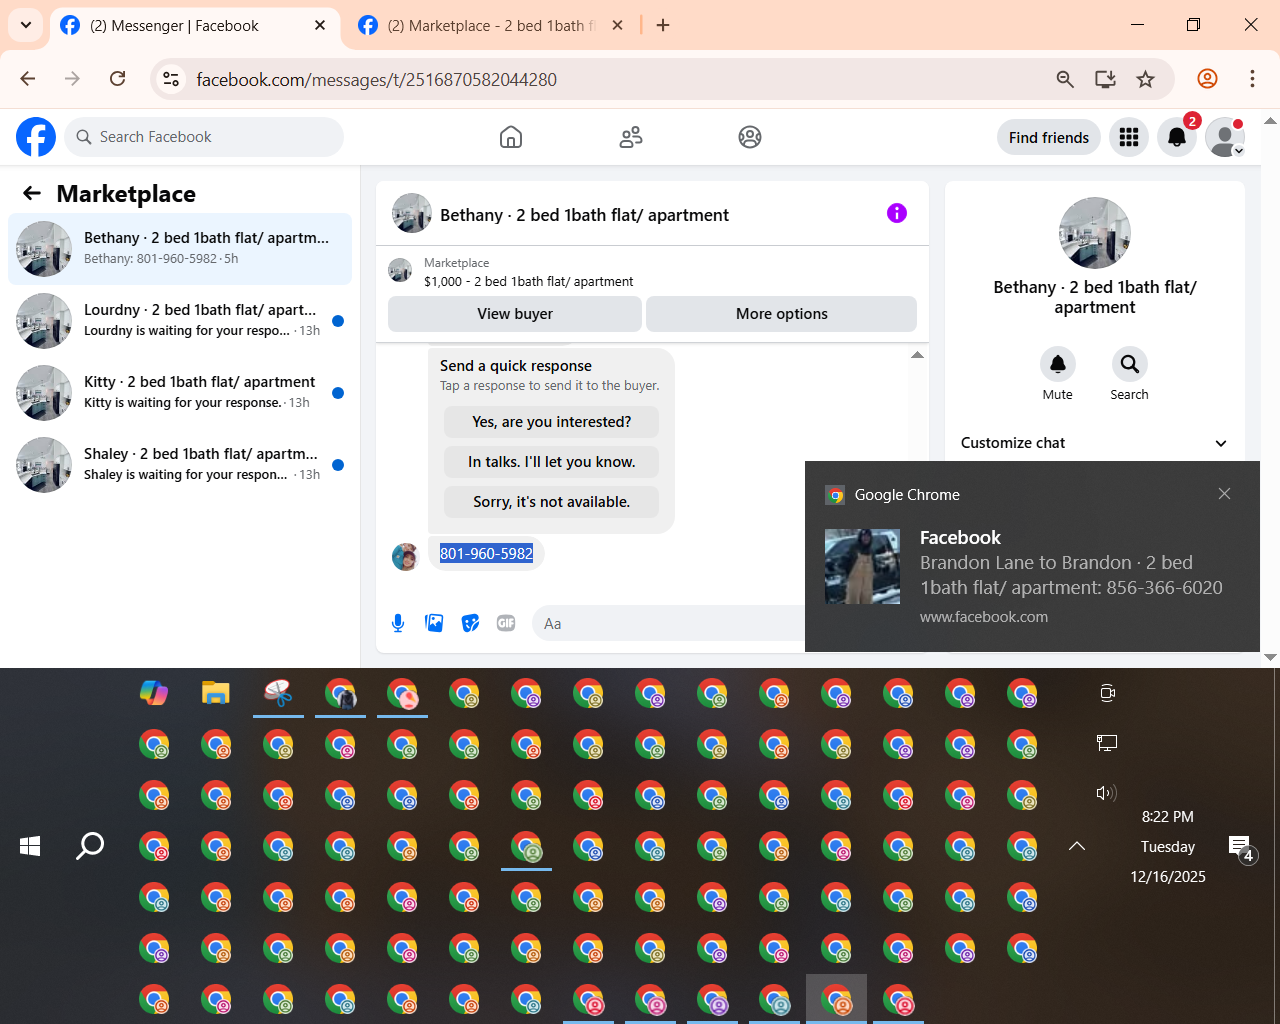Screen dimensions: 1280x1024
Task: Expand the Customize chat section
Action: 1094,443
